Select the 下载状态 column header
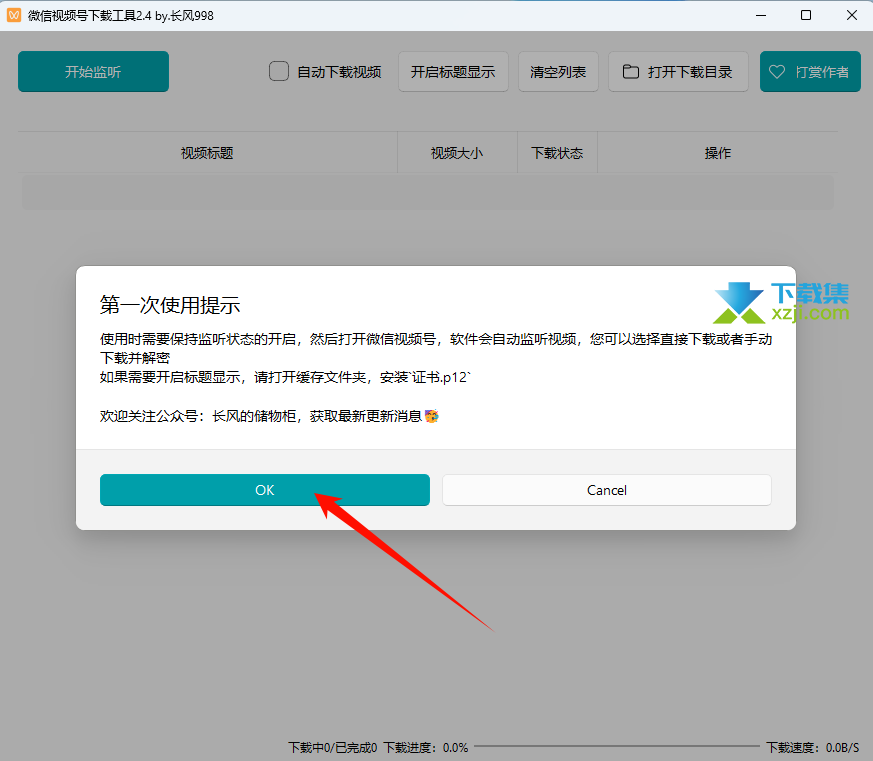Viewport: 873px width, 761px height. 557,153
